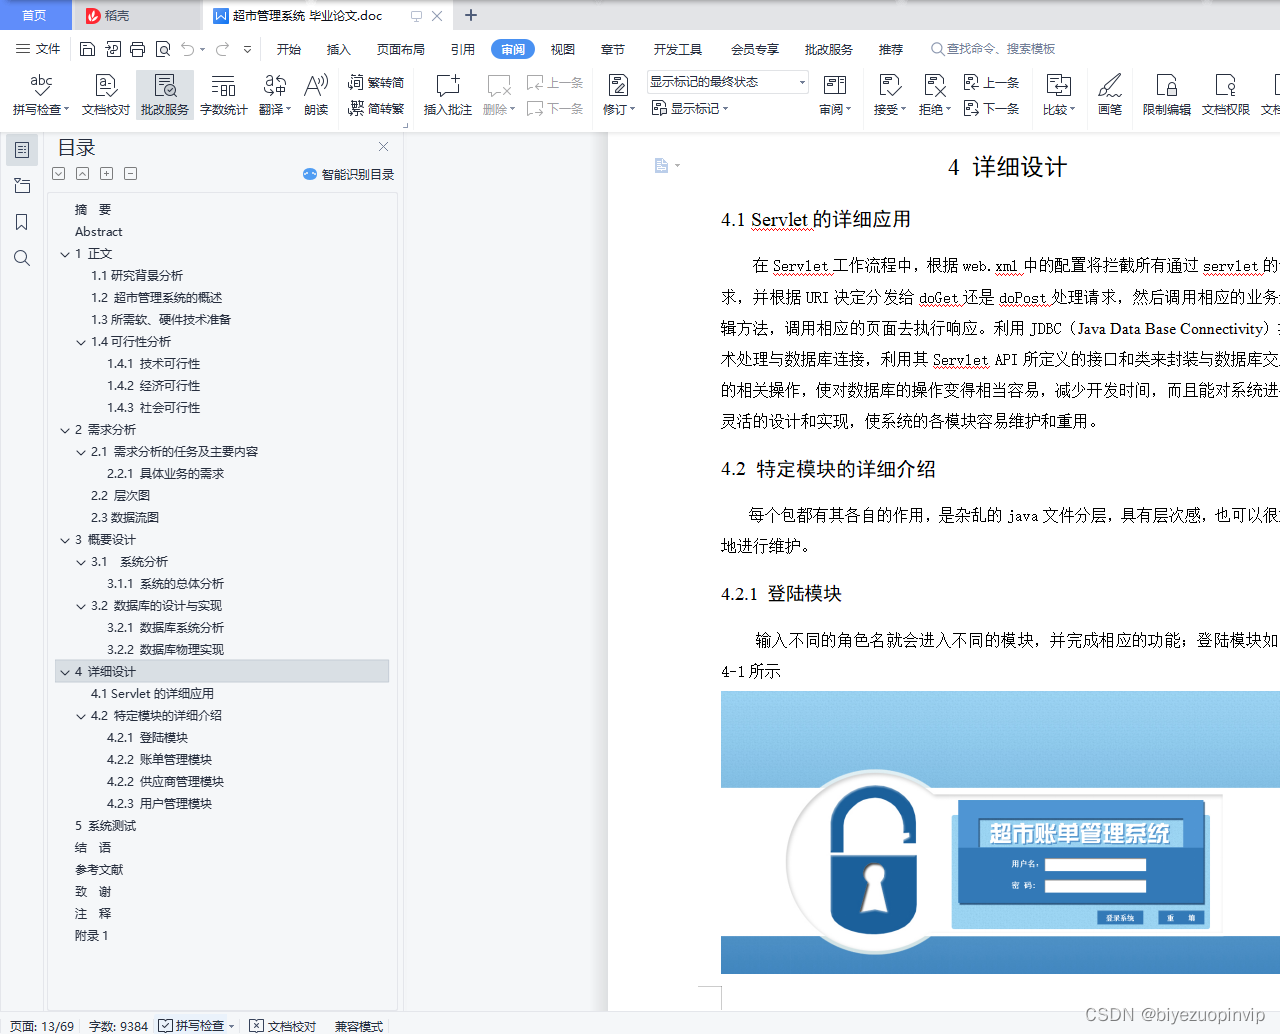Switch to the 开始 ribbon tab
Viewport: 1280px width, 1034px height.
(289, 49)
